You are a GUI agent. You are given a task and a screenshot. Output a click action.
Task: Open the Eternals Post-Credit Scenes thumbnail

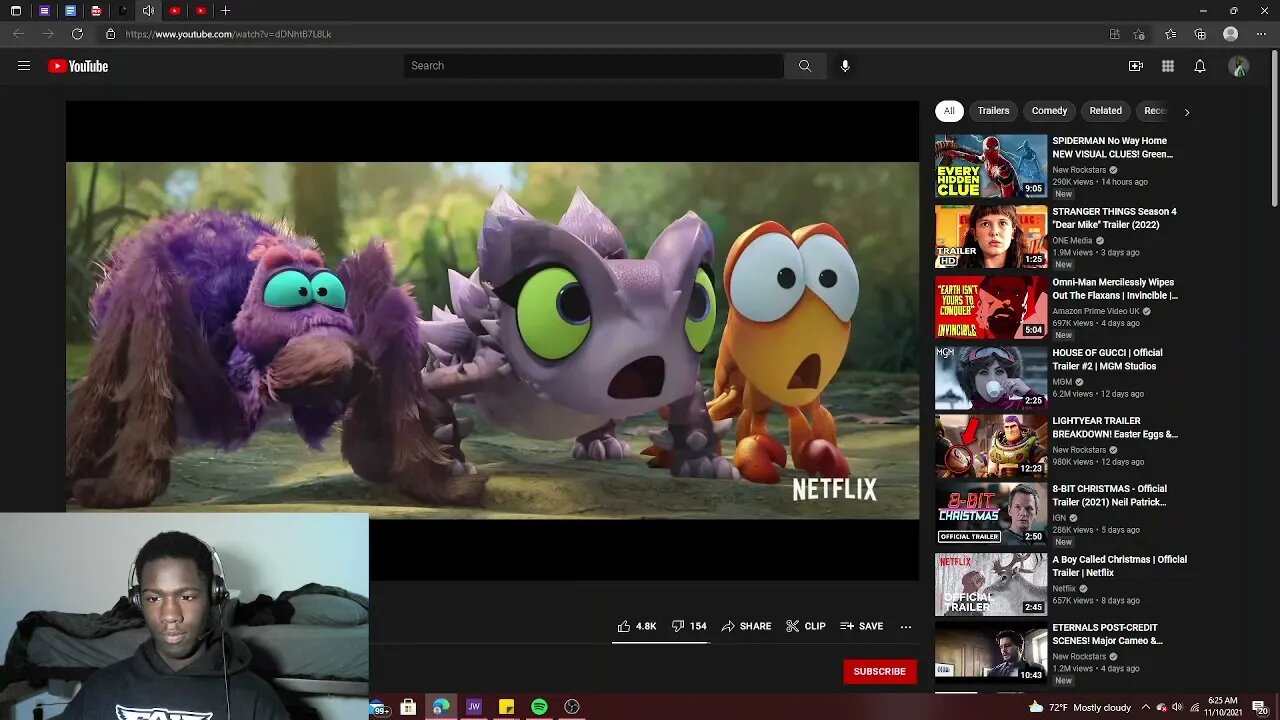click(991, 653)
